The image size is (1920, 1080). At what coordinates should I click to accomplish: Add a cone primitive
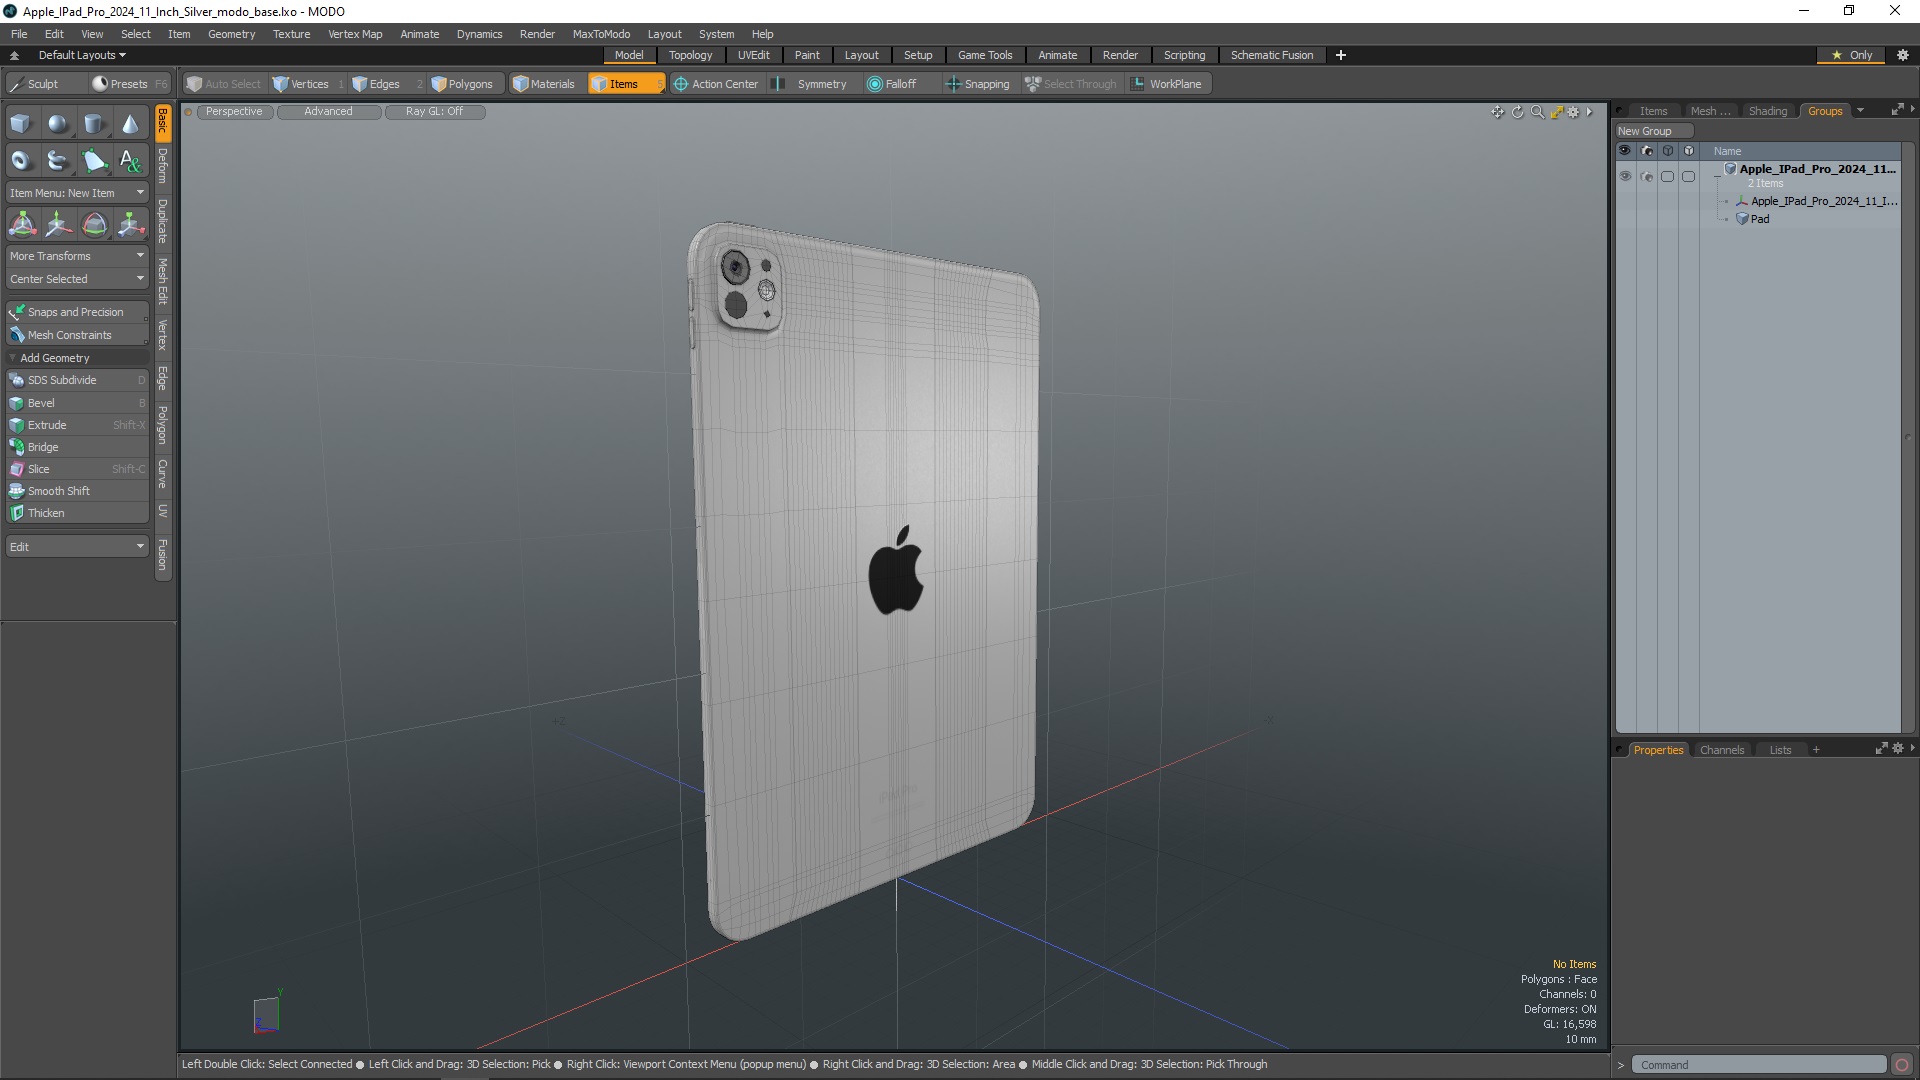pos(130,124)
